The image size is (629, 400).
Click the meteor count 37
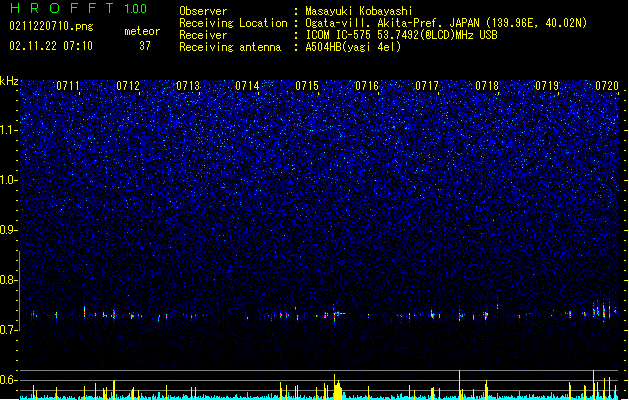(x=145, y=46)
